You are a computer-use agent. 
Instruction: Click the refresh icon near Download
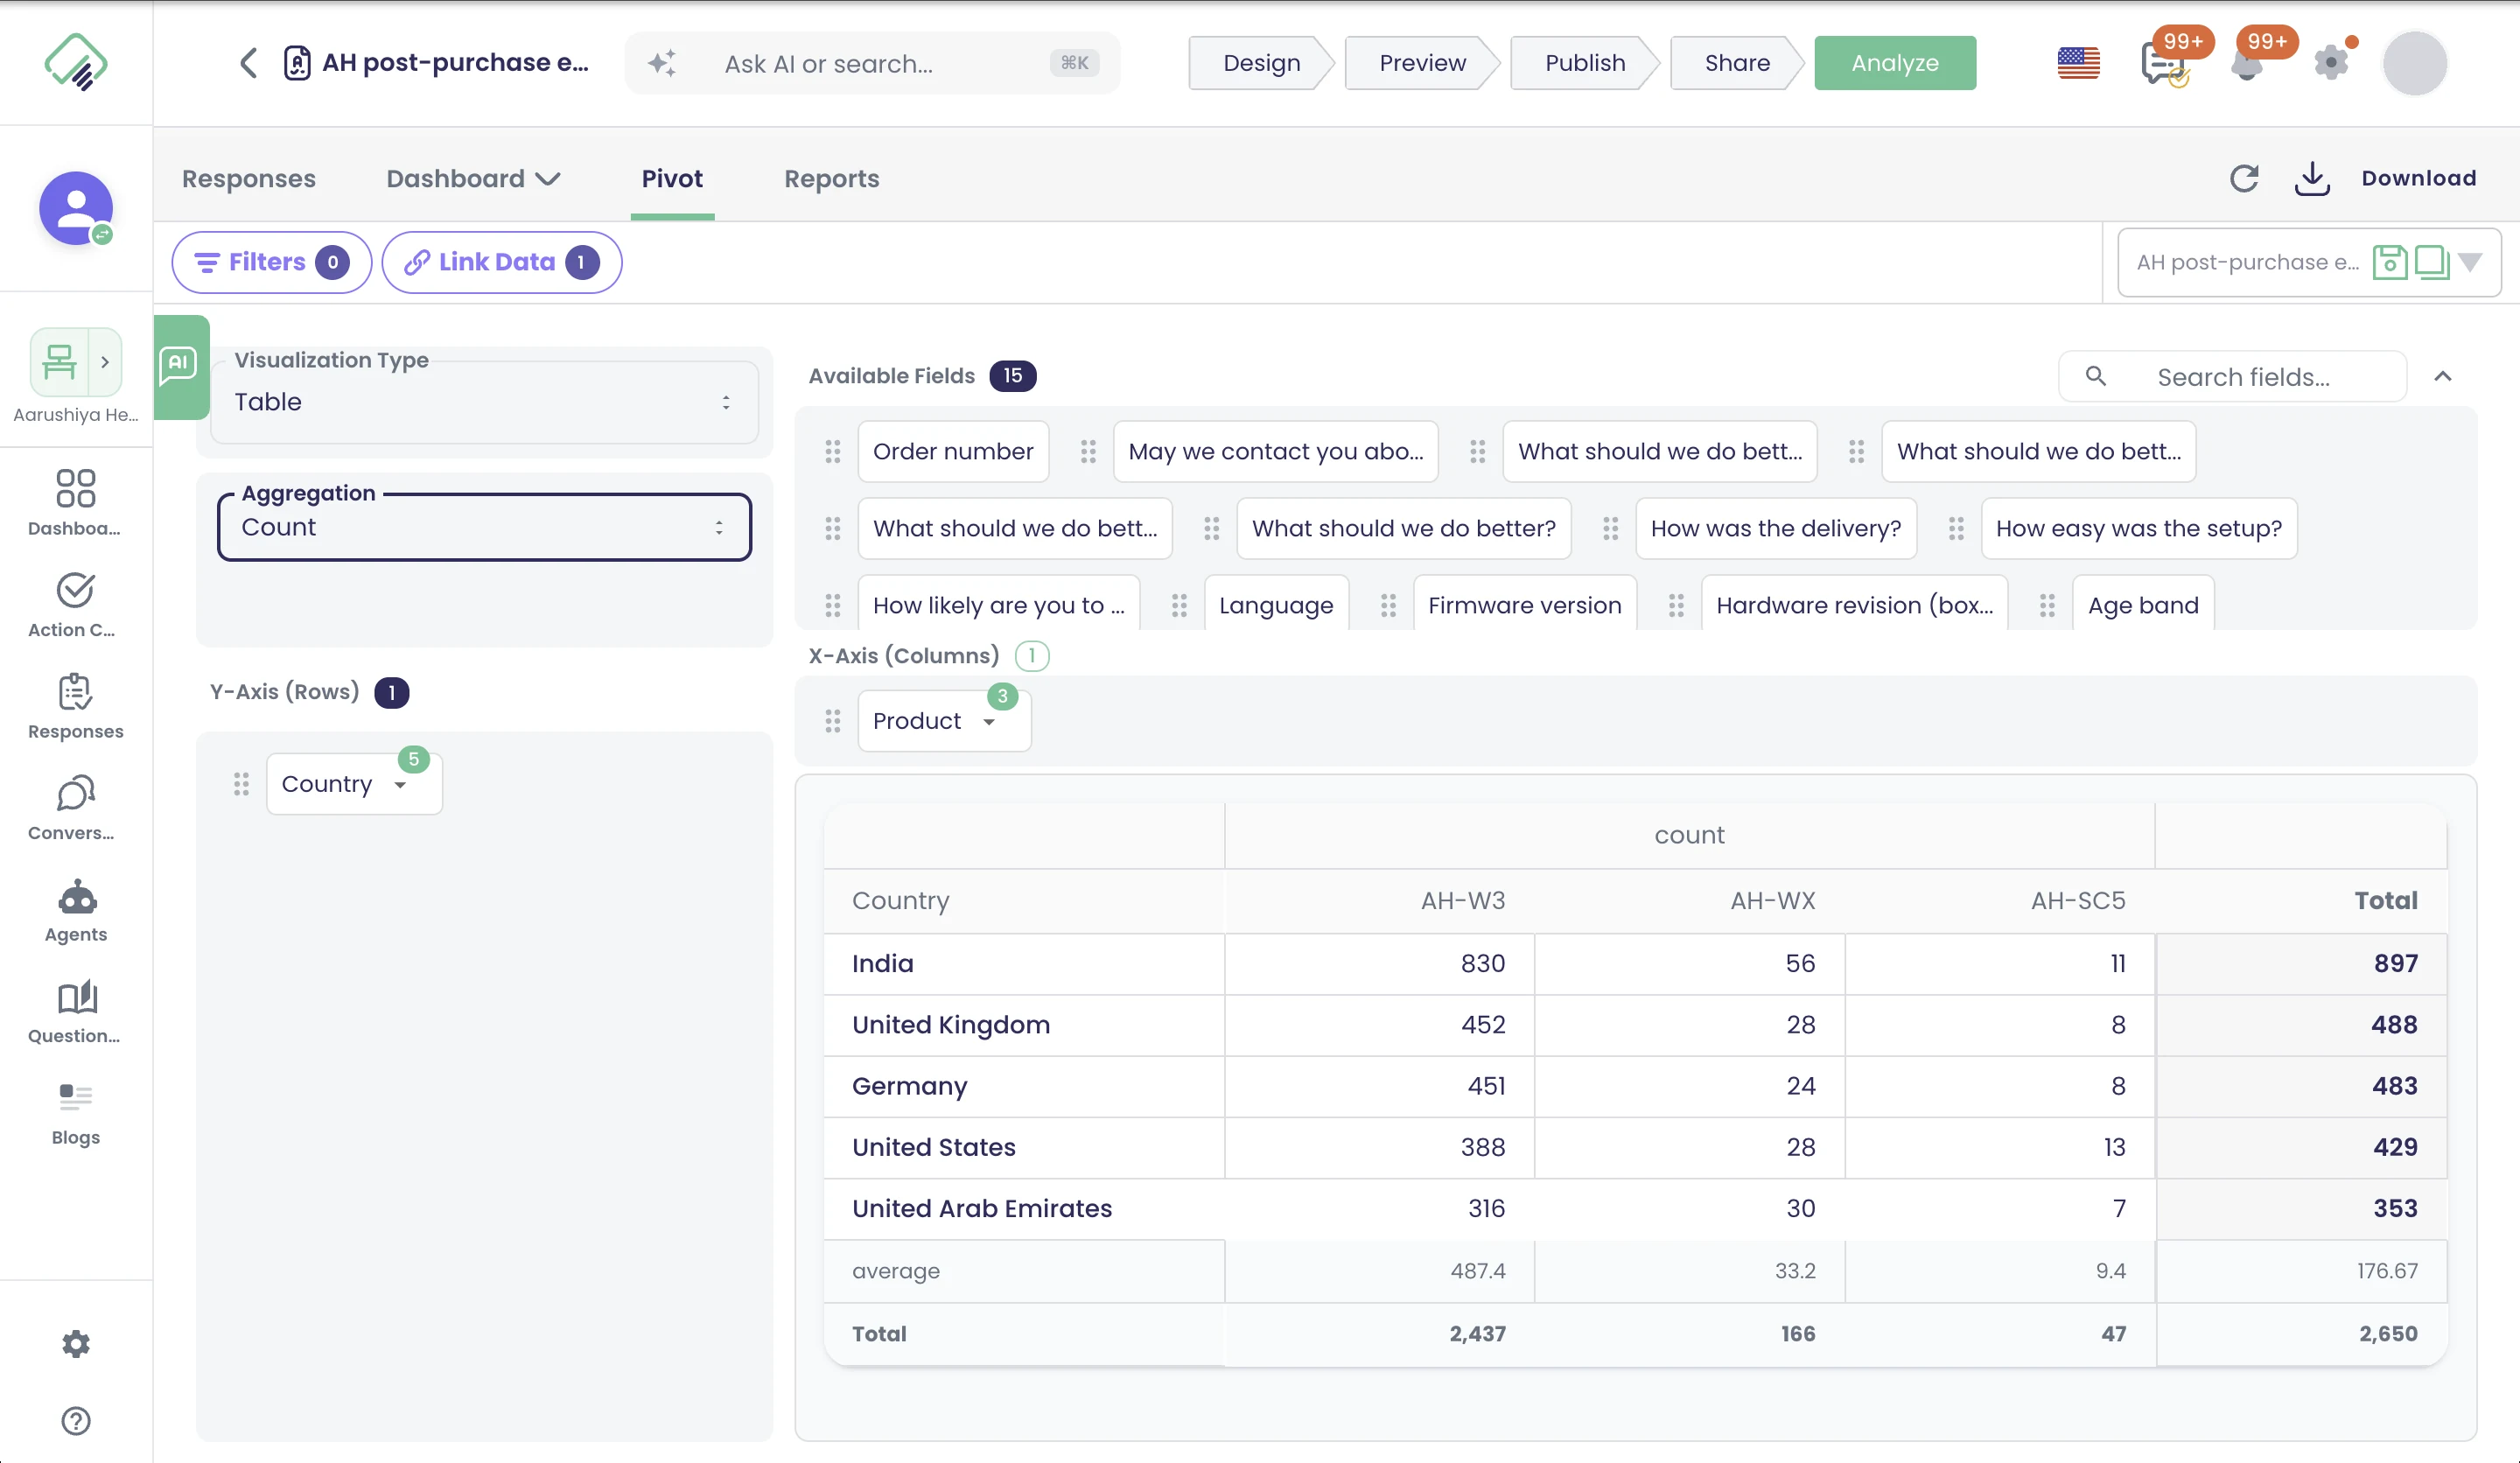click(x=2244, y=178)
